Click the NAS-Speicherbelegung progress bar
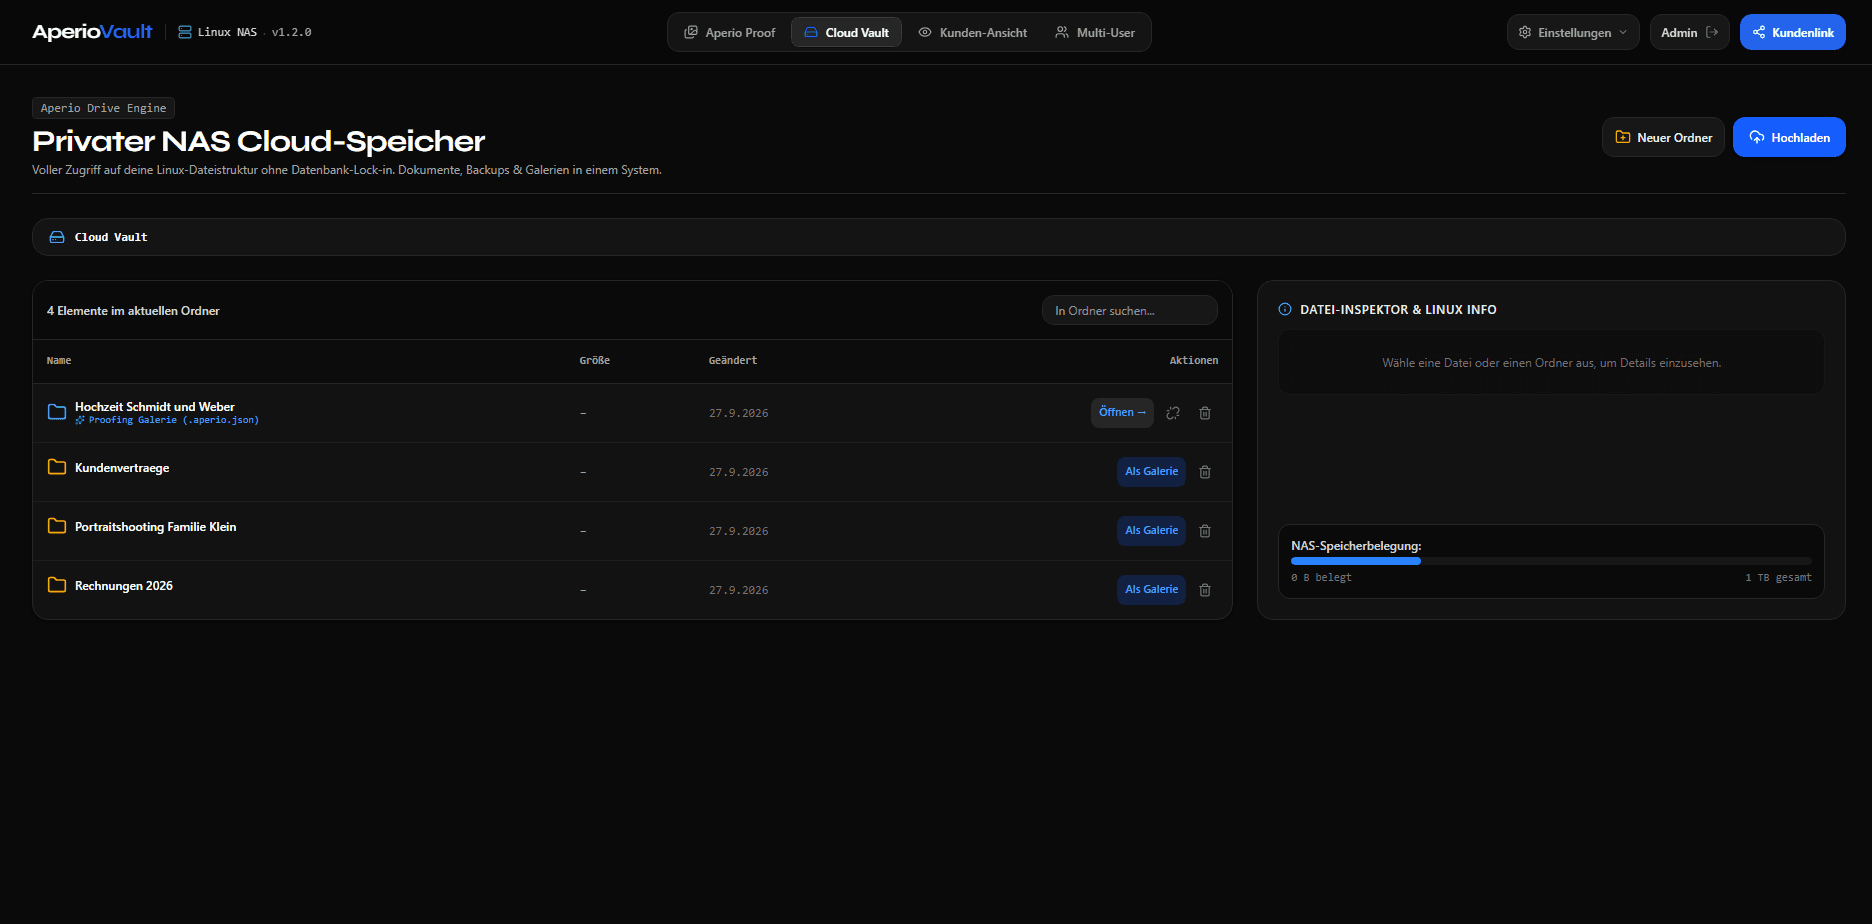Viewport: 1872px width, 924px height. tap(1551, 561)
